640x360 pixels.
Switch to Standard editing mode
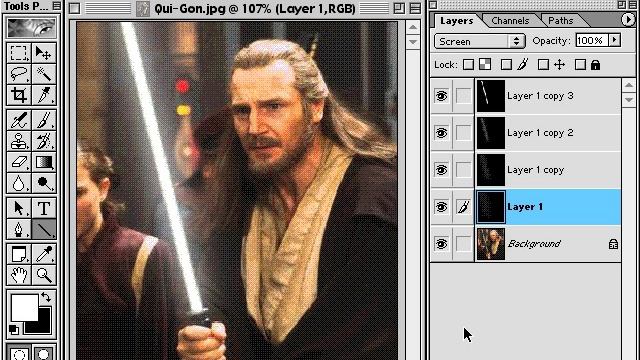(18, 354)
